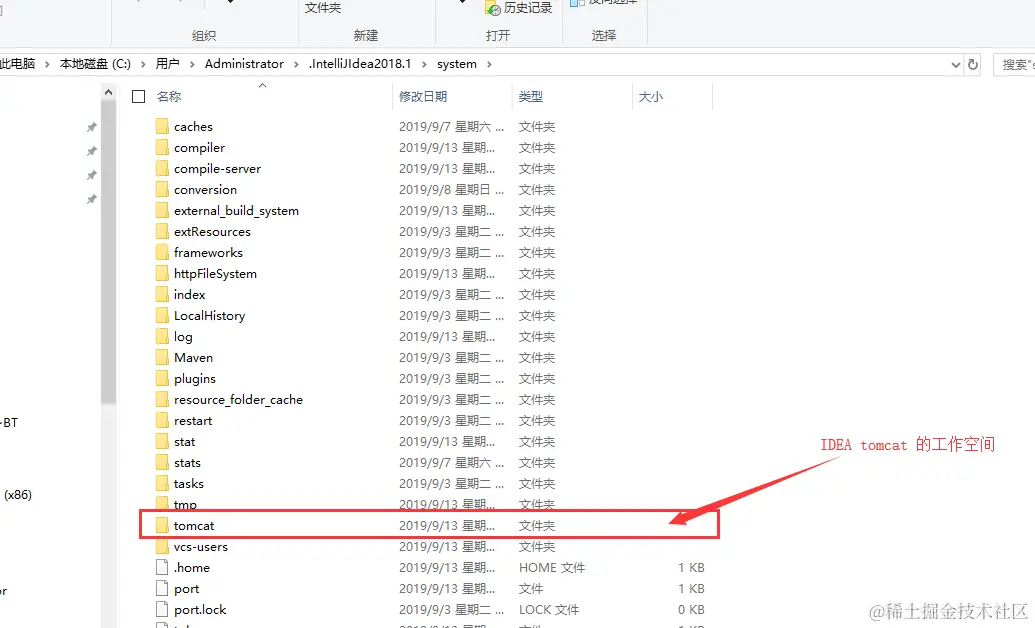Expand chevron after Administrator in path
Image resolution: width=1035 pixels, height=628 pixels.
pos(296,64)
